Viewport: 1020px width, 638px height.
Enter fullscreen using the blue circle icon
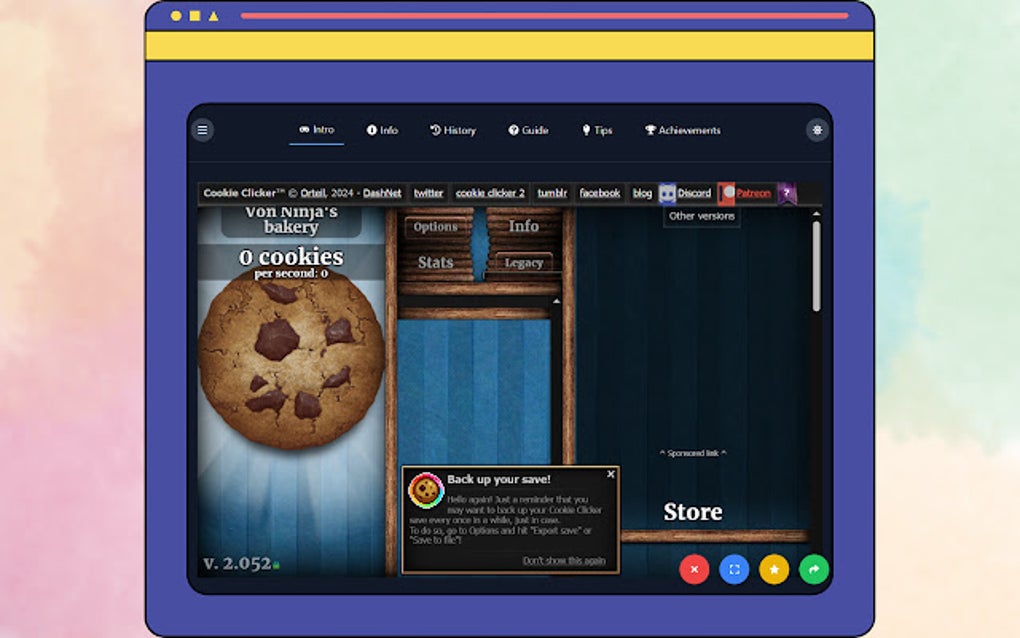pos(734,569)
